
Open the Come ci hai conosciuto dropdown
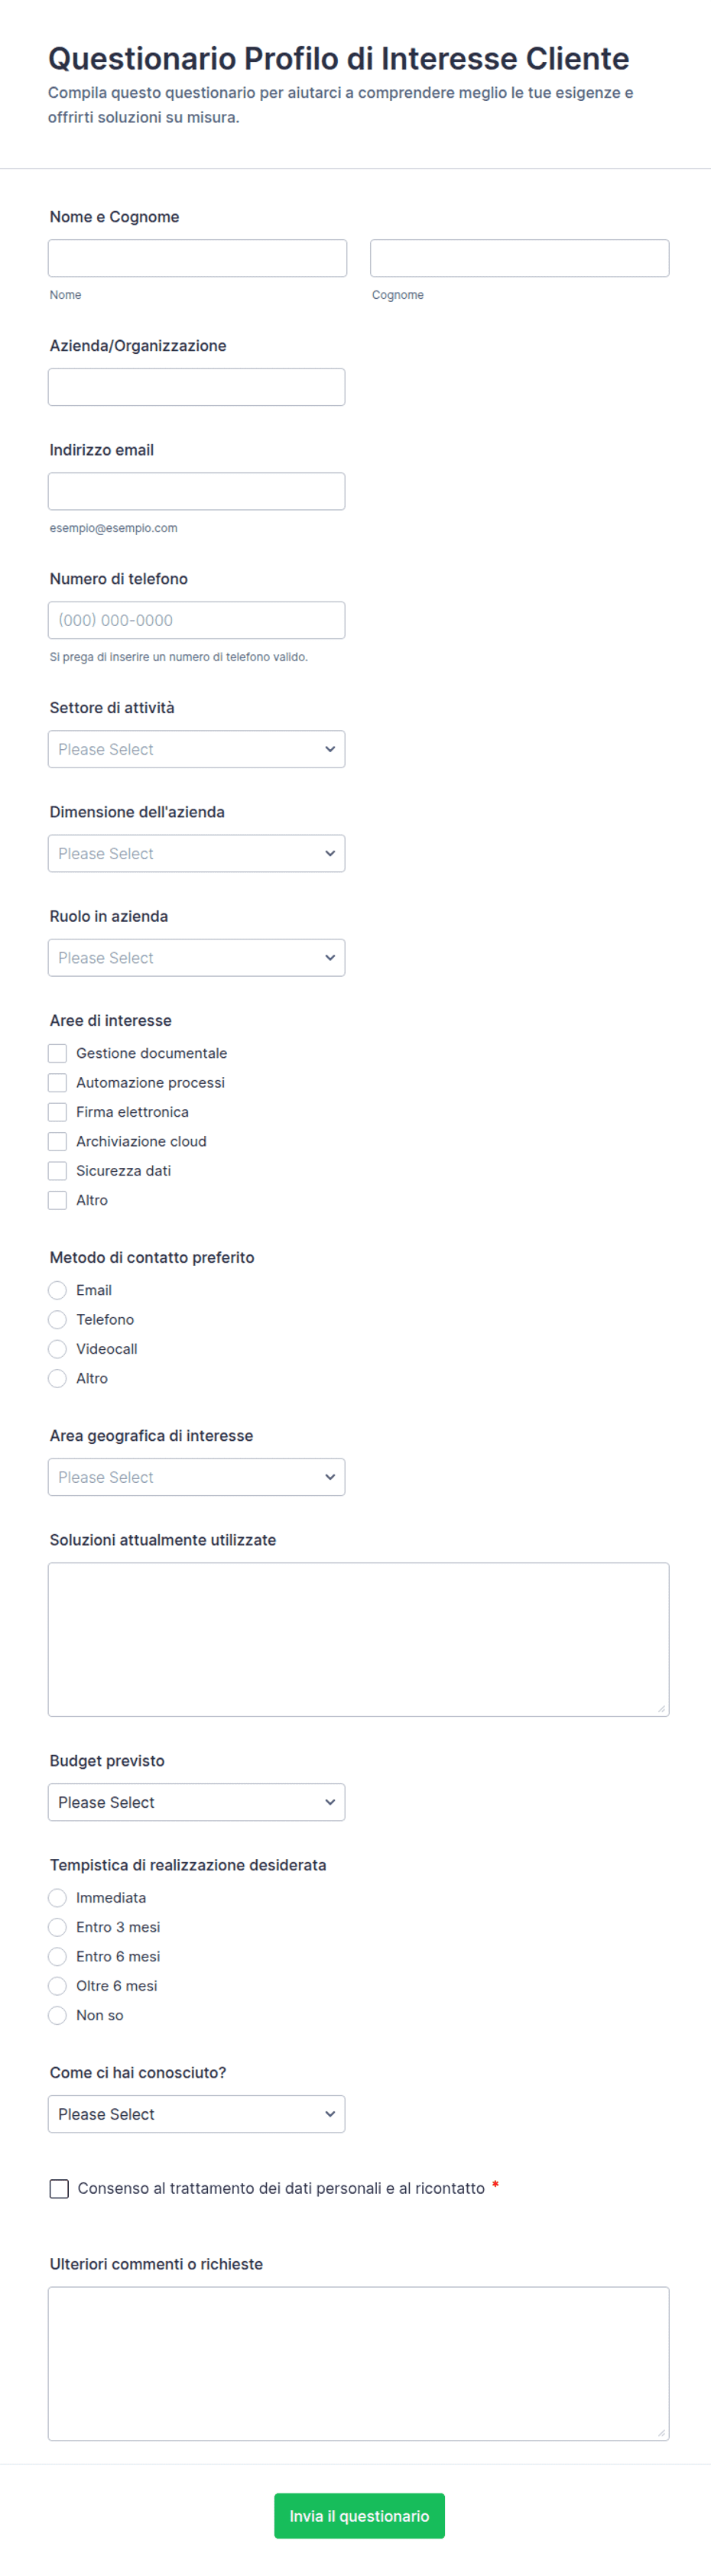click(x=196, y=2114)
